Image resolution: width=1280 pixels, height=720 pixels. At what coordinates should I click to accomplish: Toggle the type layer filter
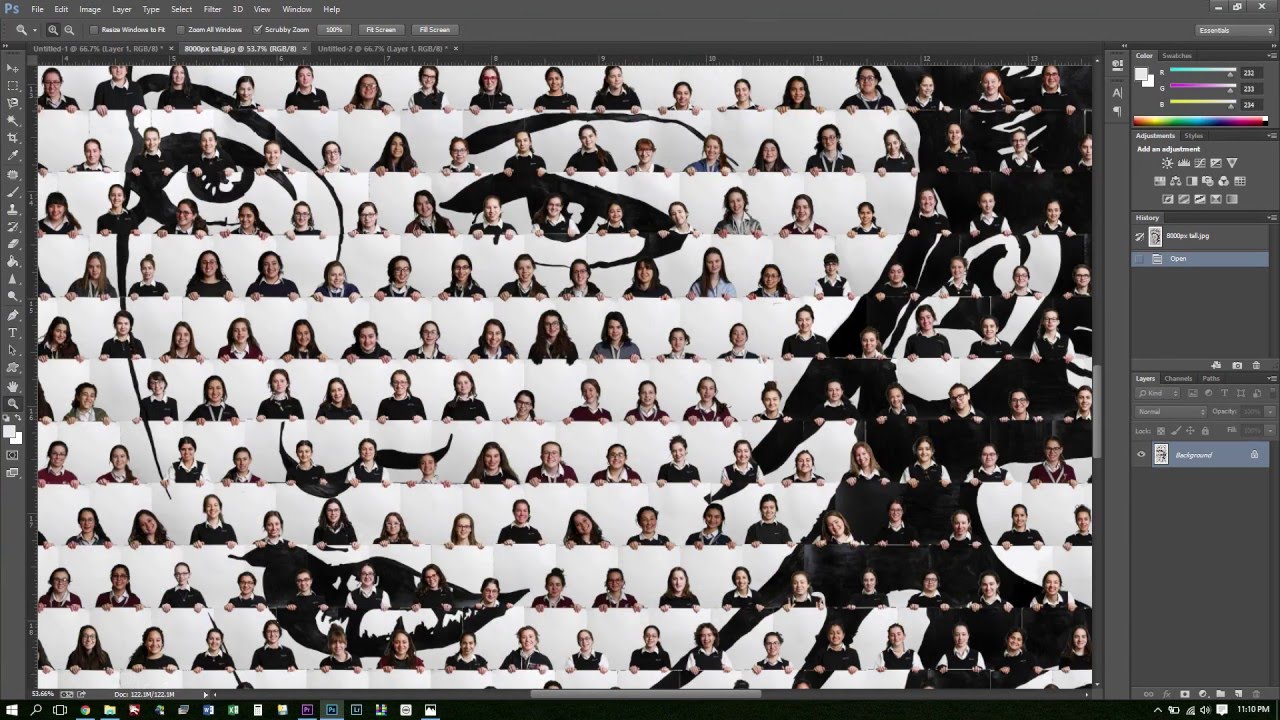(1223, 393)
